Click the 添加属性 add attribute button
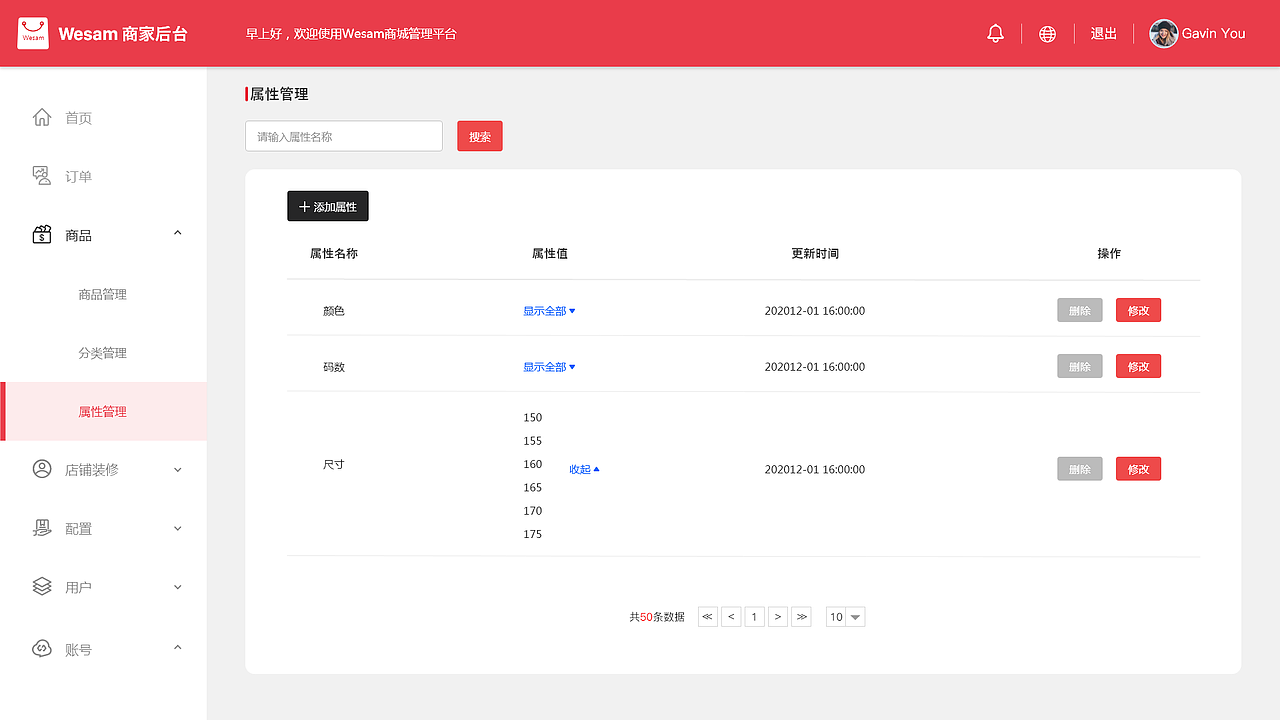This screenshot has width=1280, height=720. 327,205
